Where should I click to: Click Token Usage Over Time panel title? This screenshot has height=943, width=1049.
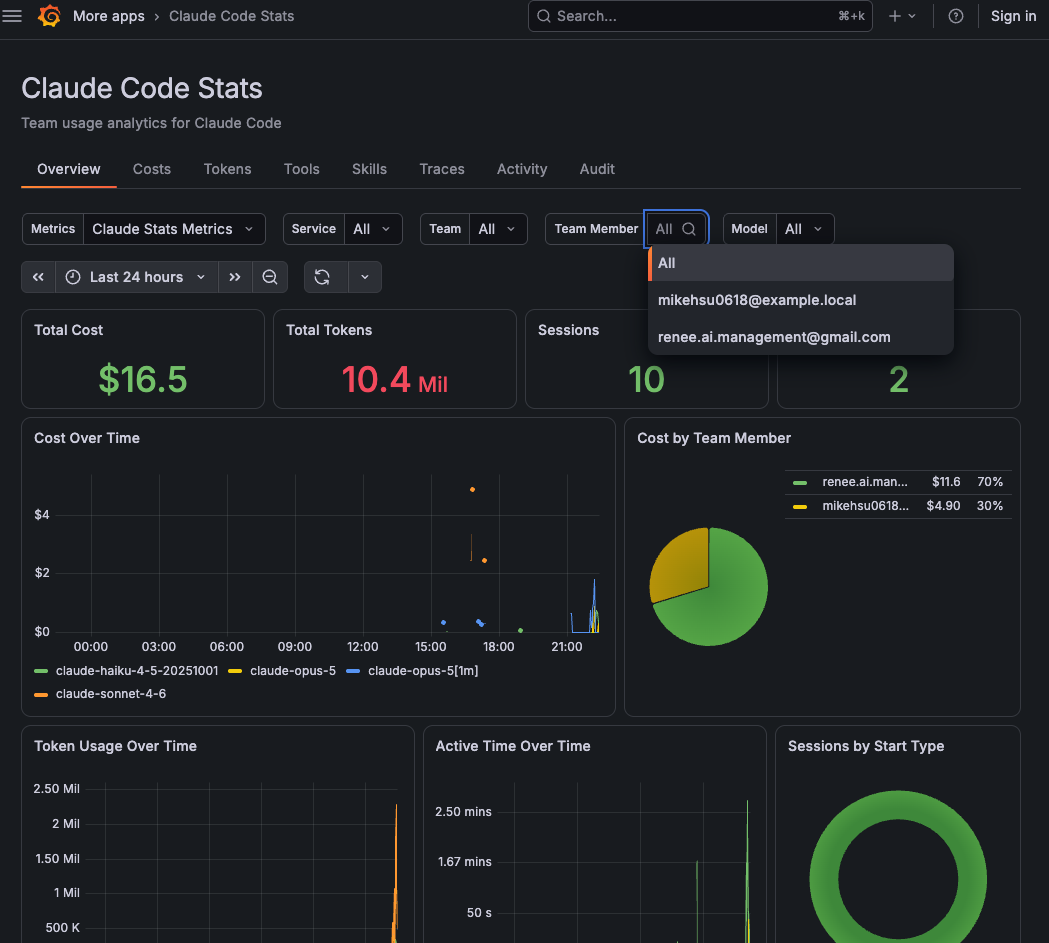click(115, 746)
